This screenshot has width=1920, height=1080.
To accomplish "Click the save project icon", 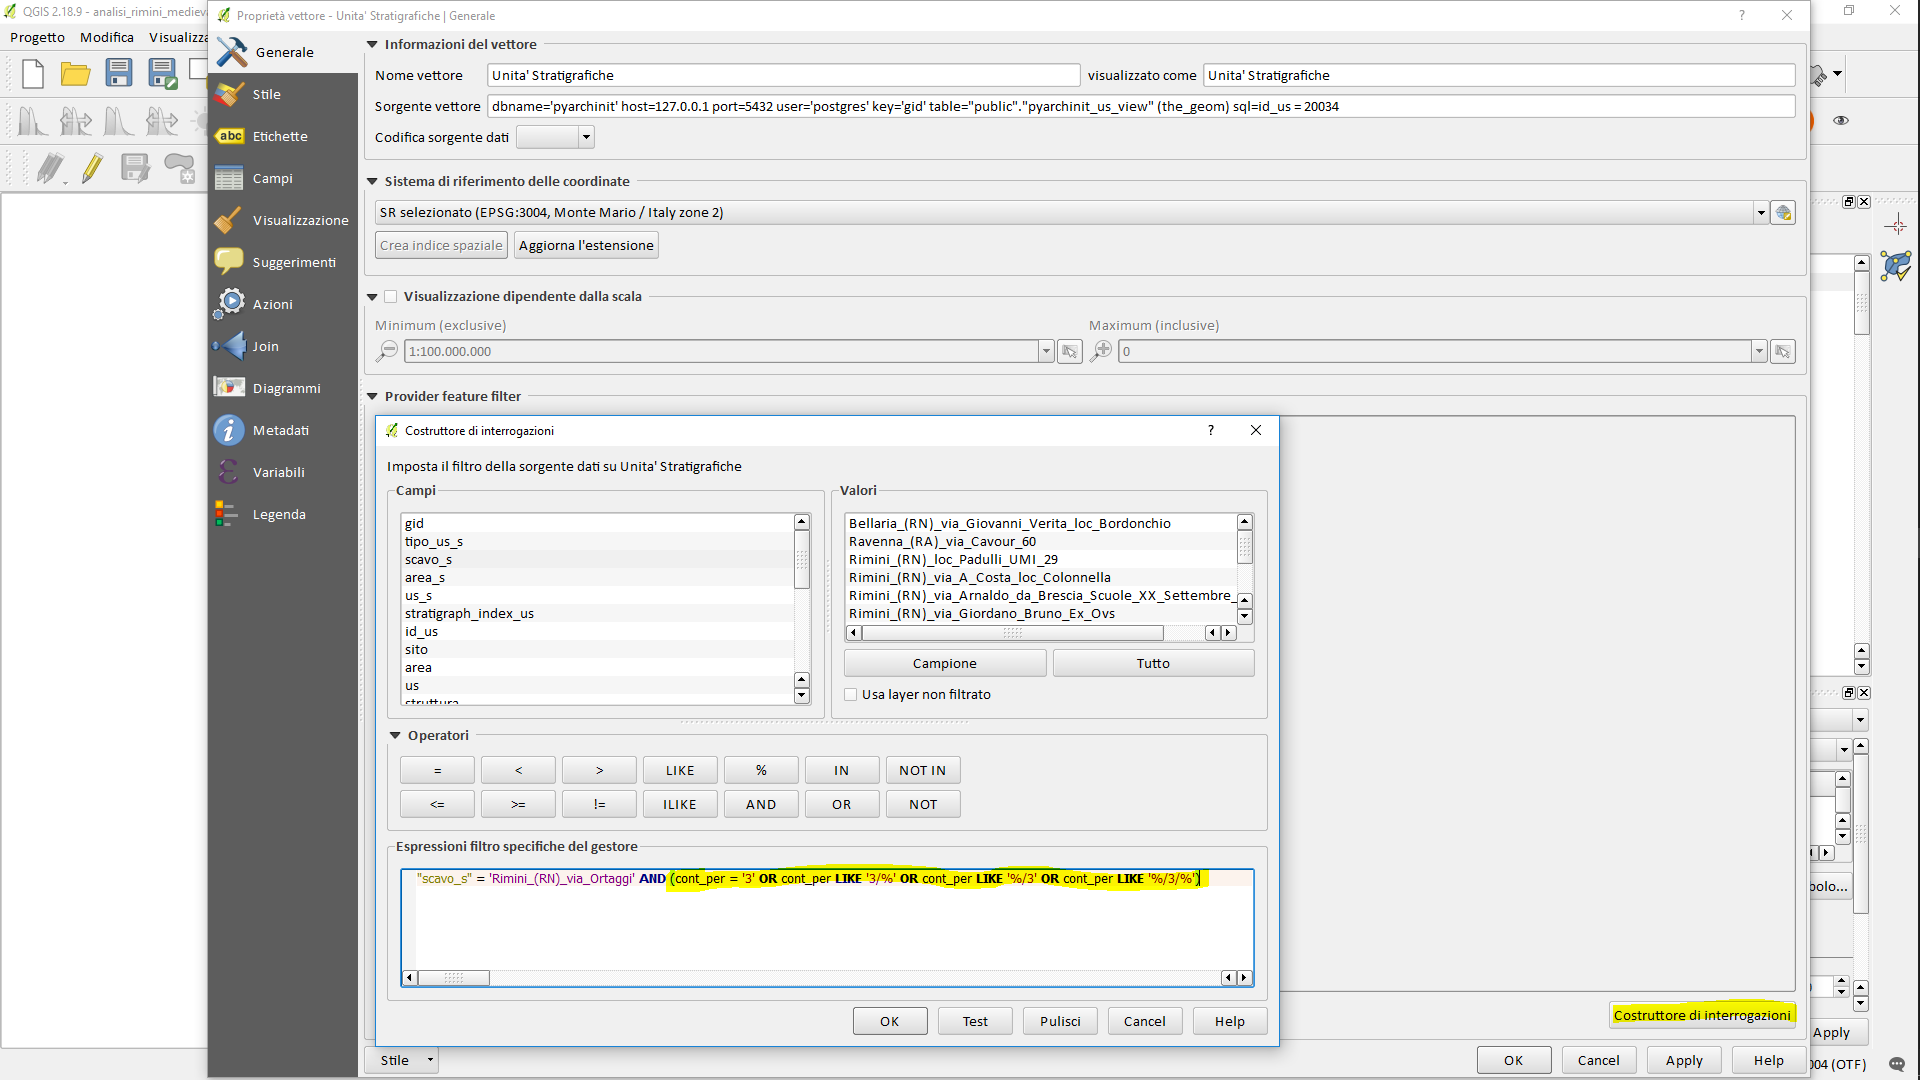I will pos(119,73).
